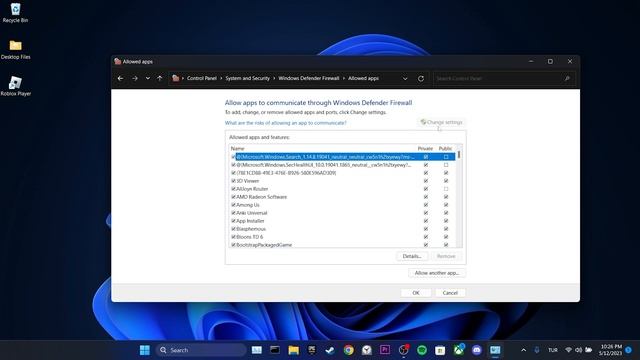Toggle Private checkbox for App Installer
640x360 pixels.
click(x=426, y=221)
